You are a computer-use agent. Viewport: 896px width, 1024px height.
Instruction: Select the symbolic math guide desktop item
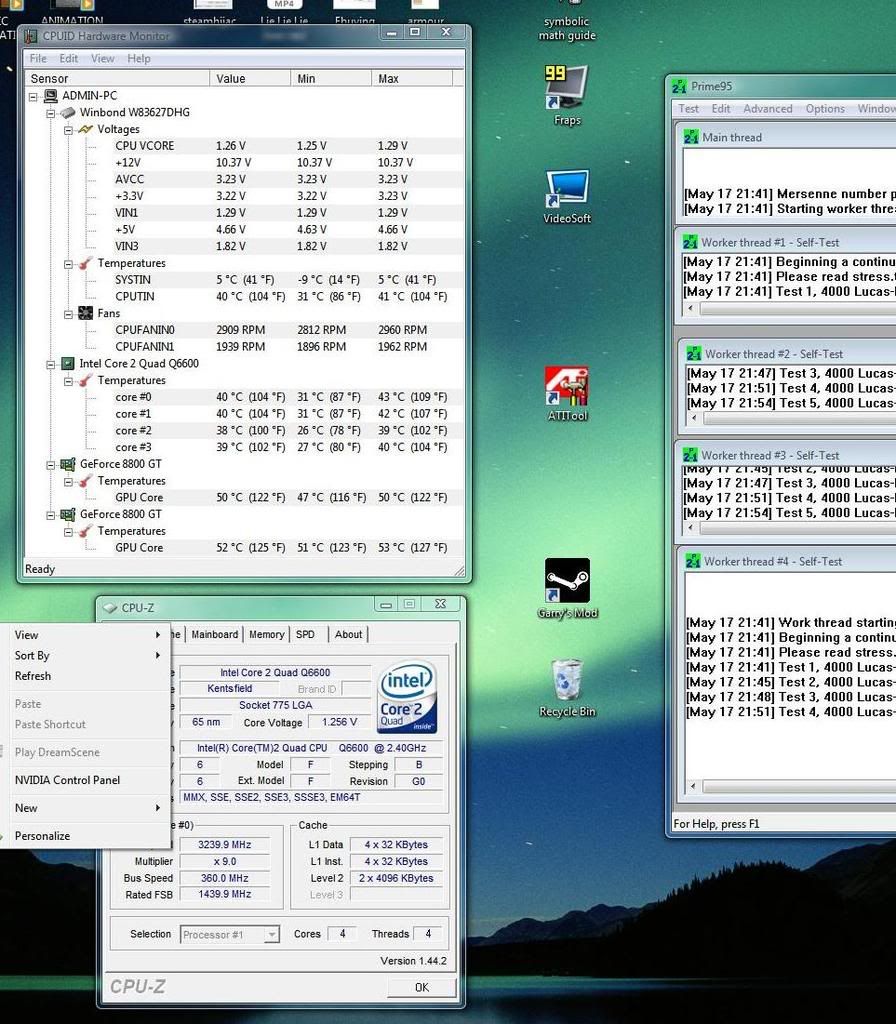(x=567, y=22)
